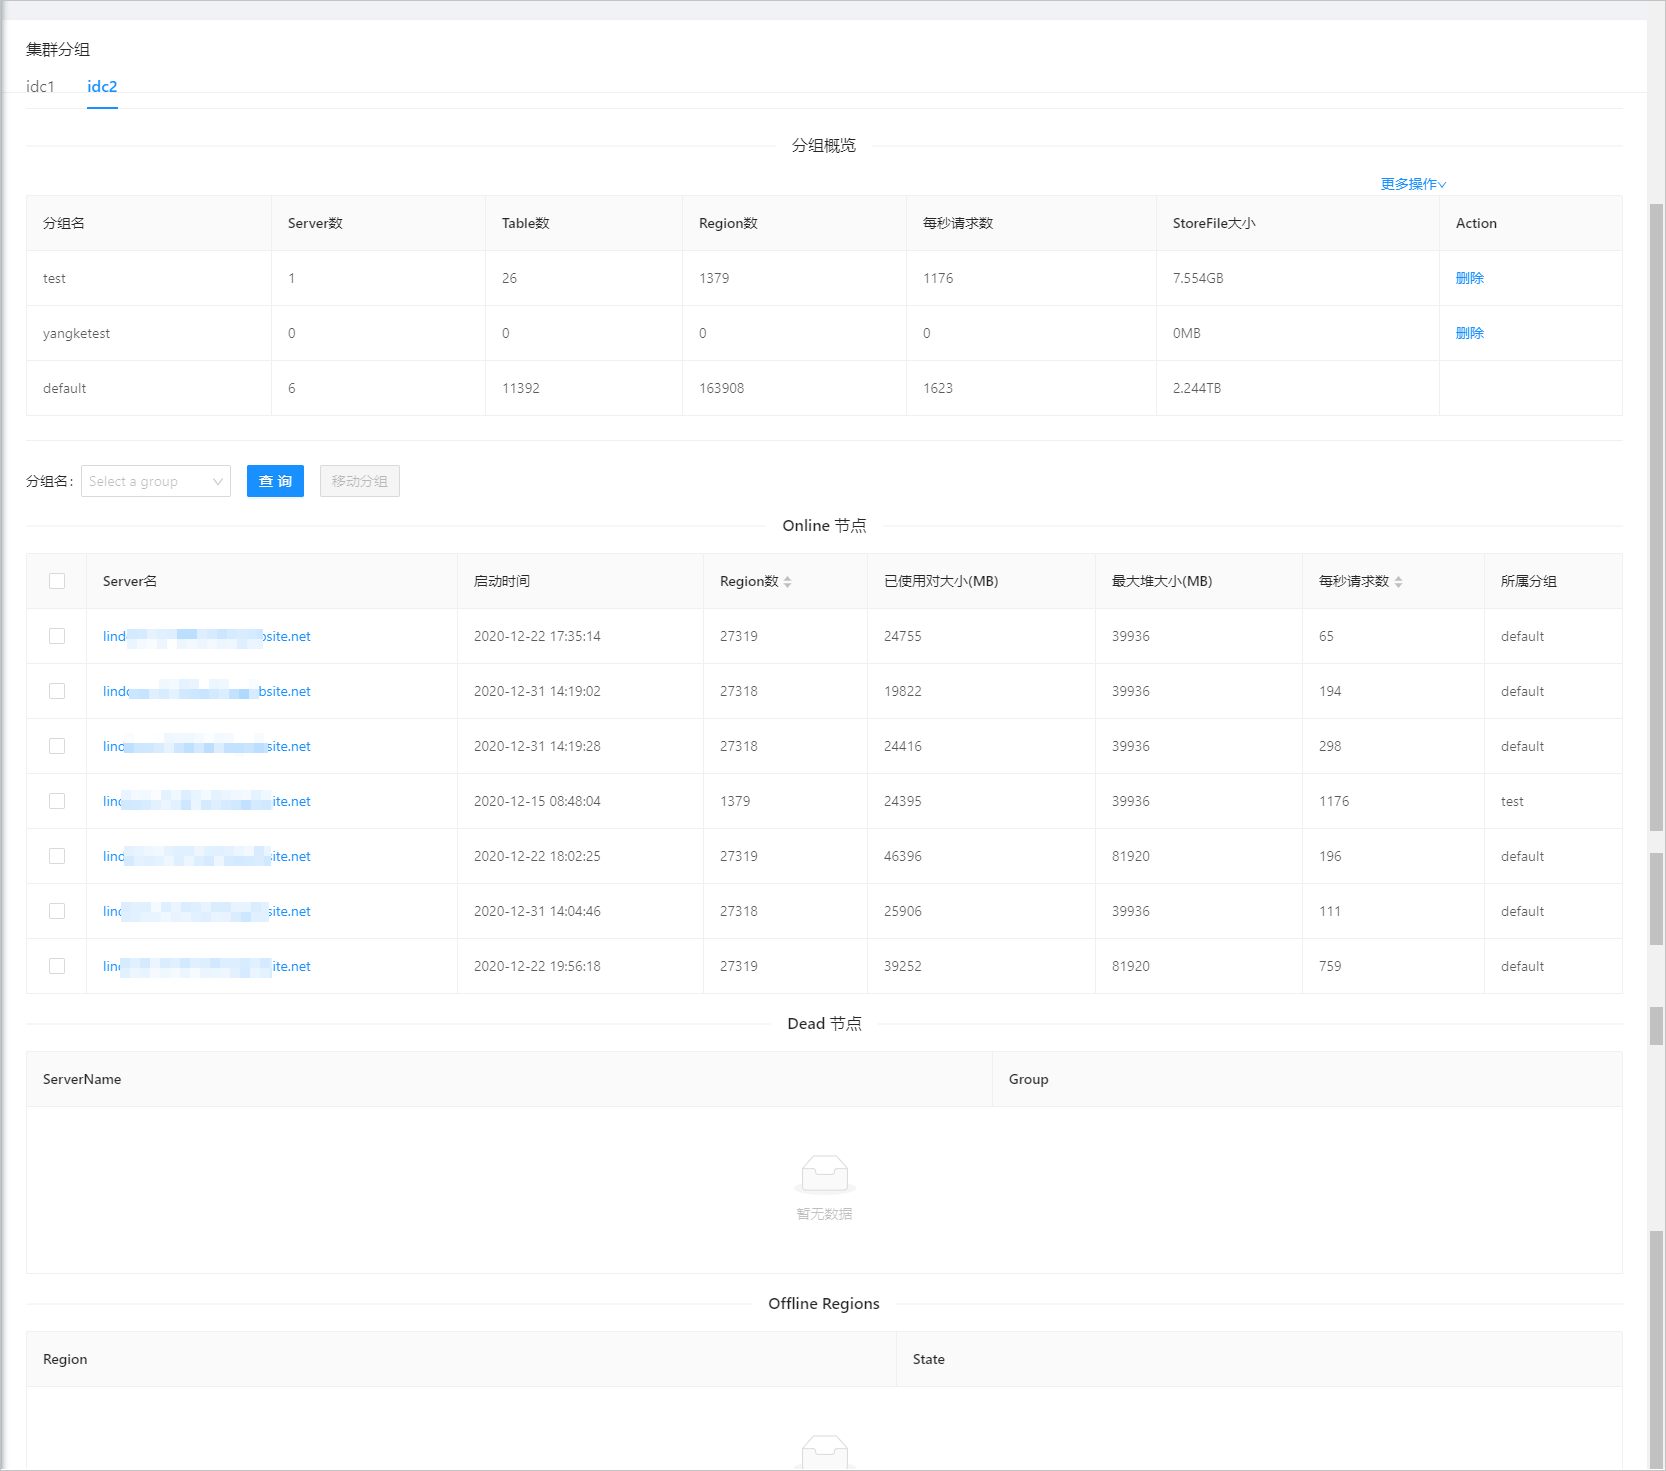This screenshot has width=1666, height=1471.
Task: Click the 'State' header in Offline Regions table
Action: coord(928,1359)
